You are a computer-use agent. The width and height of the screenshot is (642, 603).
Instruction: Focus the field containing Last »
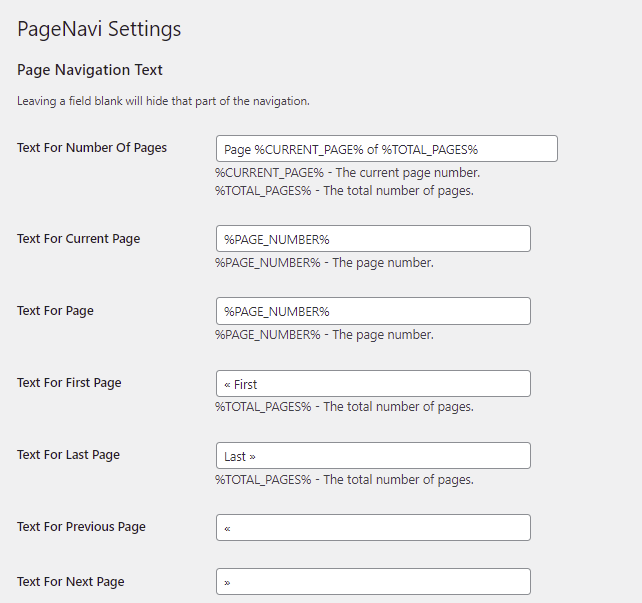(373, 456)
